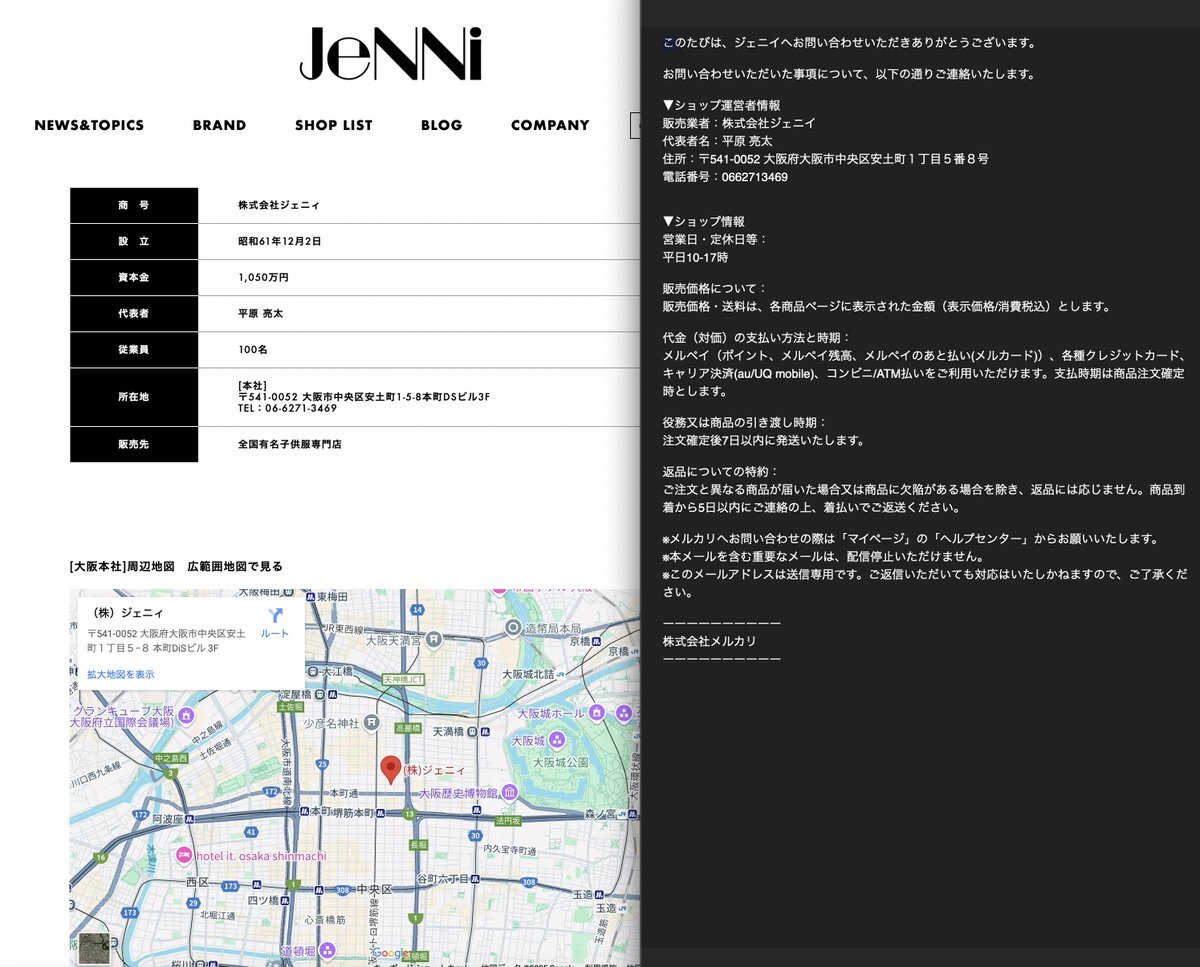Select the 大阪城 landmark marker
The height and width of the screenshot is (967, 1200).
pos(559,741)
